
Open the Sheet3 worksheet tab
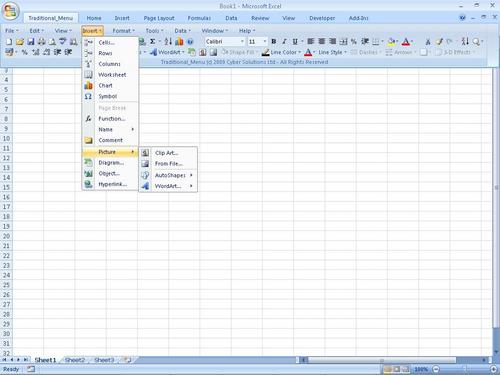click(x=104, y=360)
